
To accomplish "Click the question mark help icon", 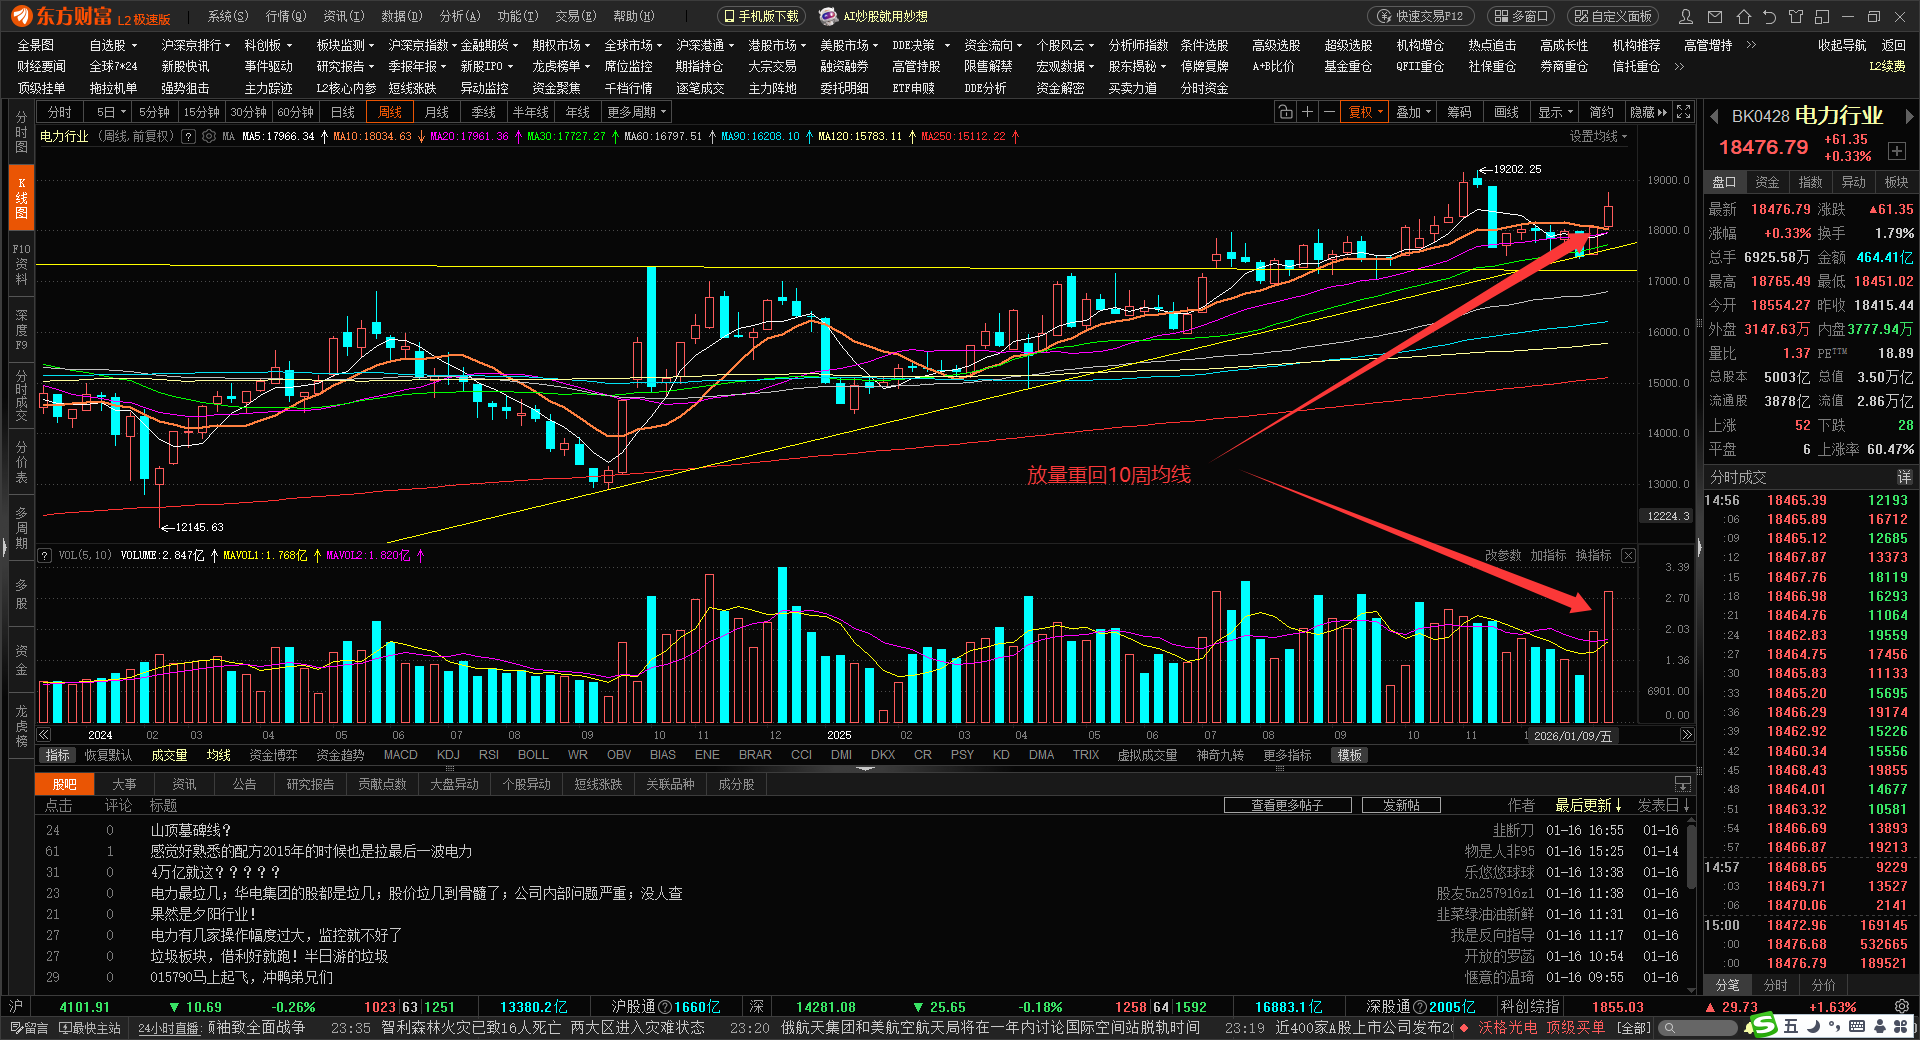I will coord(188,136).
